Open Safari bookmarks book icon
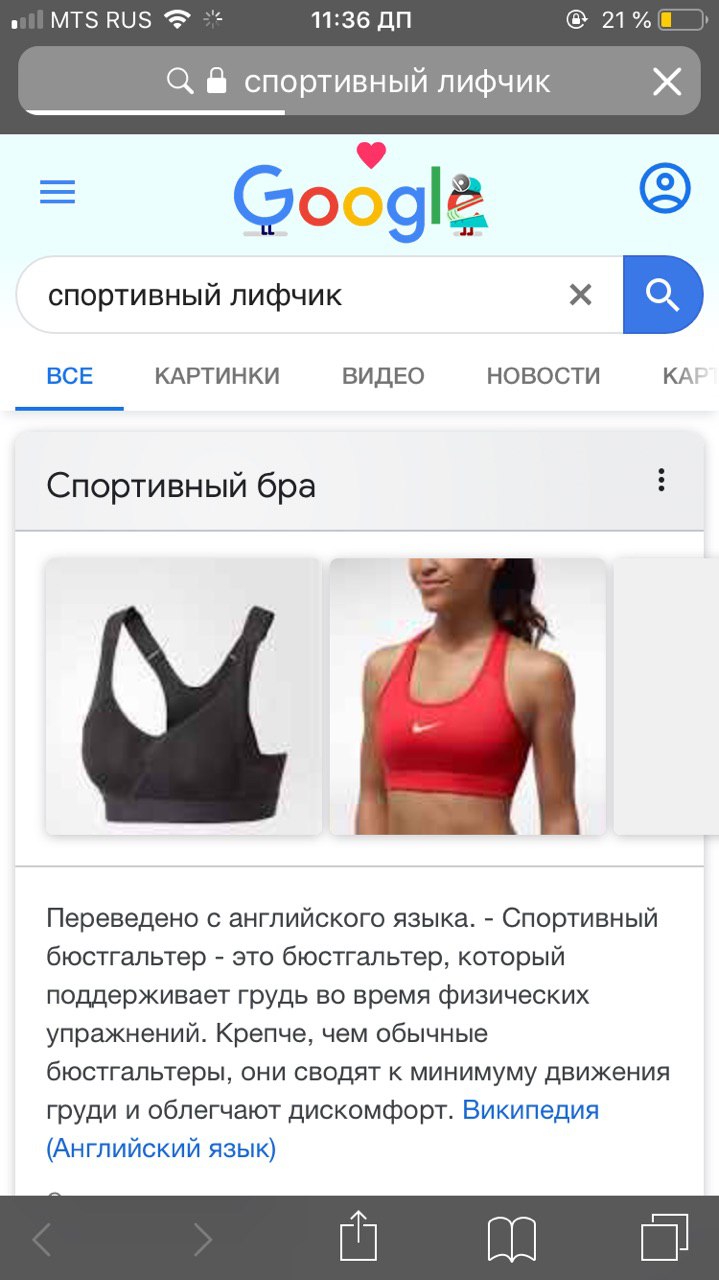Screen dimensions: 719x1280 pyautogui.click(x=512, y=1240)
